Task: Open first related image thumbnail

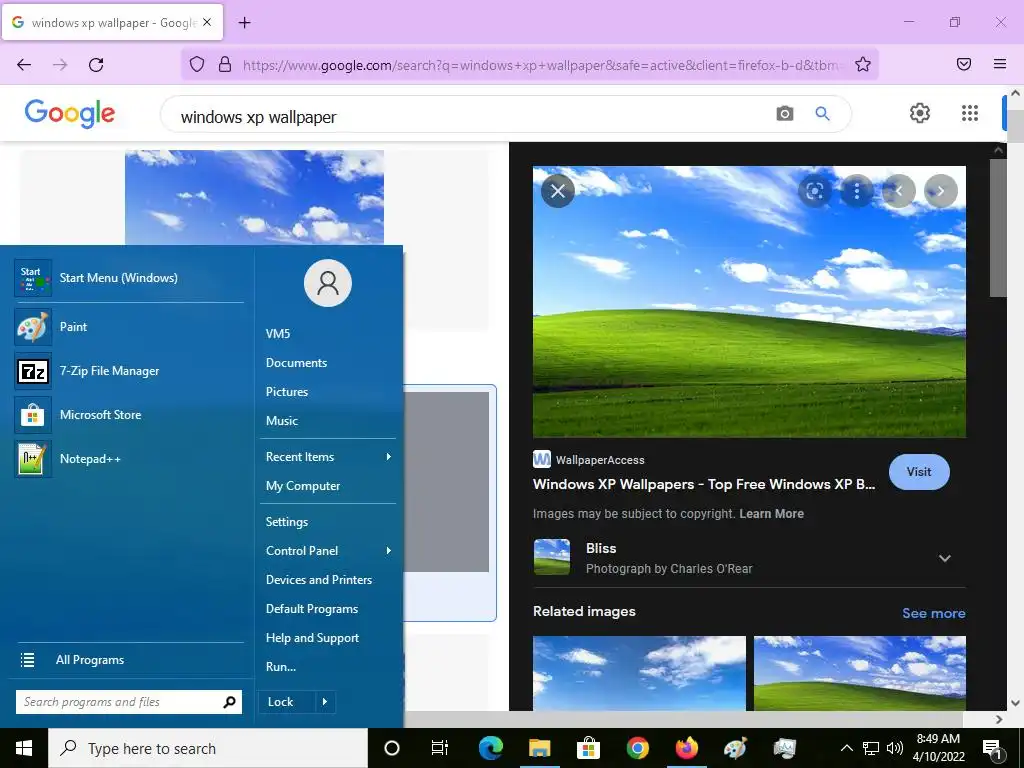Action: coord(639,673)
